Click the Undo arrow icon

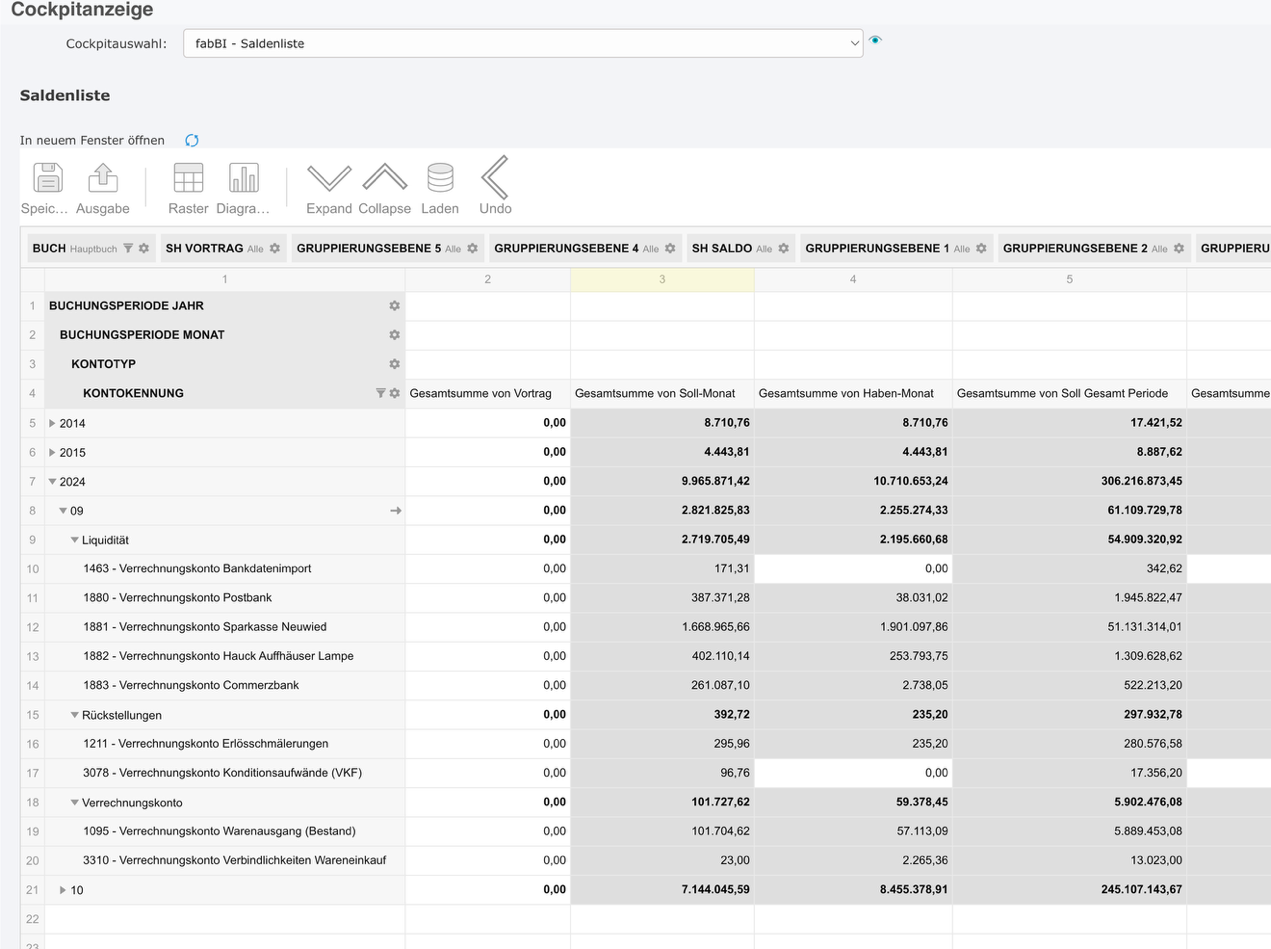tap(495, 178)
